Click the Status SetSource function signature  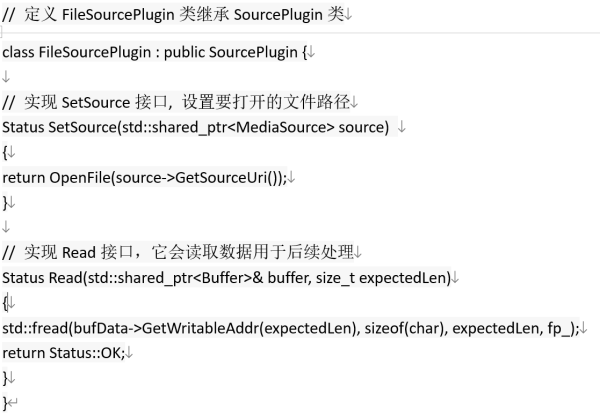(x=196, y=127)
